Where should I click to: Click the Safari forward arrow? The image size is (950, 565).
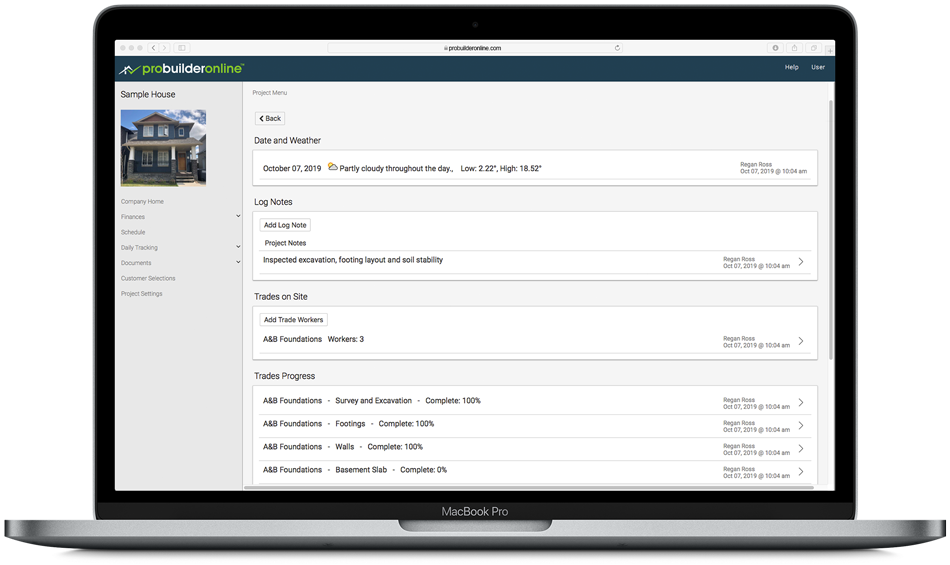pos(164,48)
